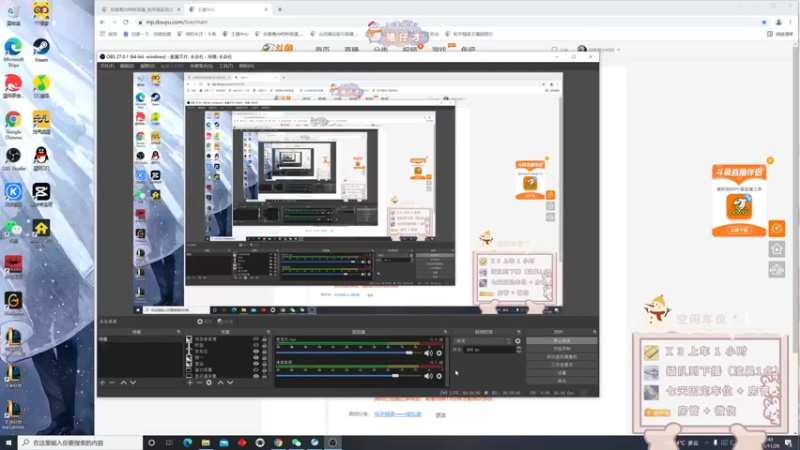Mute the 桌面音频 channel speaker icon
Image resolution: width=800 pixels, height=450 pixels.
pyautogui.click(x=428, y=376)
